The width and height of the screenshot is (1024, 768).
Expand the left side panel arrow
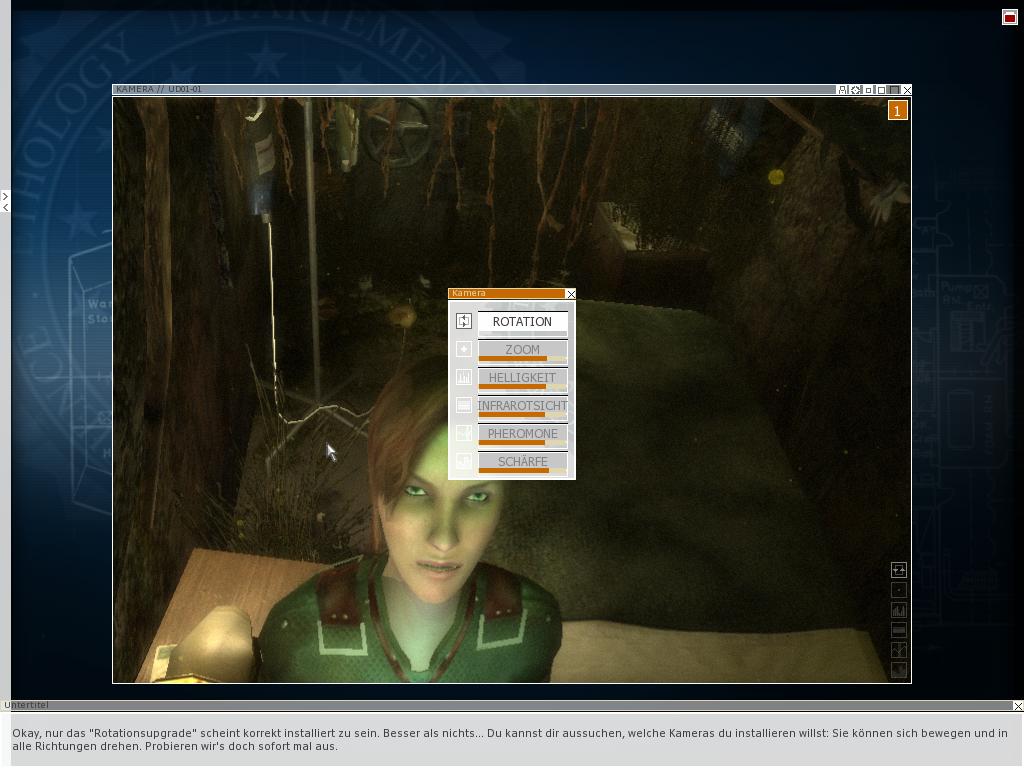tap(5, 196)
